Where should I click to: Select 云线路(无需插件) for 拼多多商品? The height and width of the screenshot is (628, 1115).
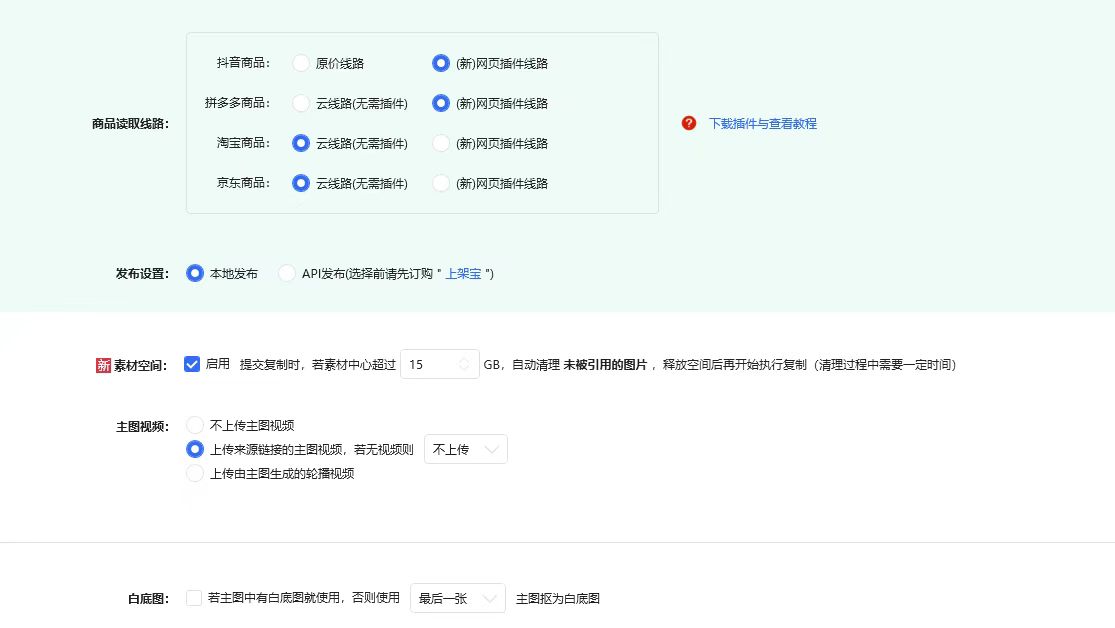pyautogui.click(x=301, y=103)
